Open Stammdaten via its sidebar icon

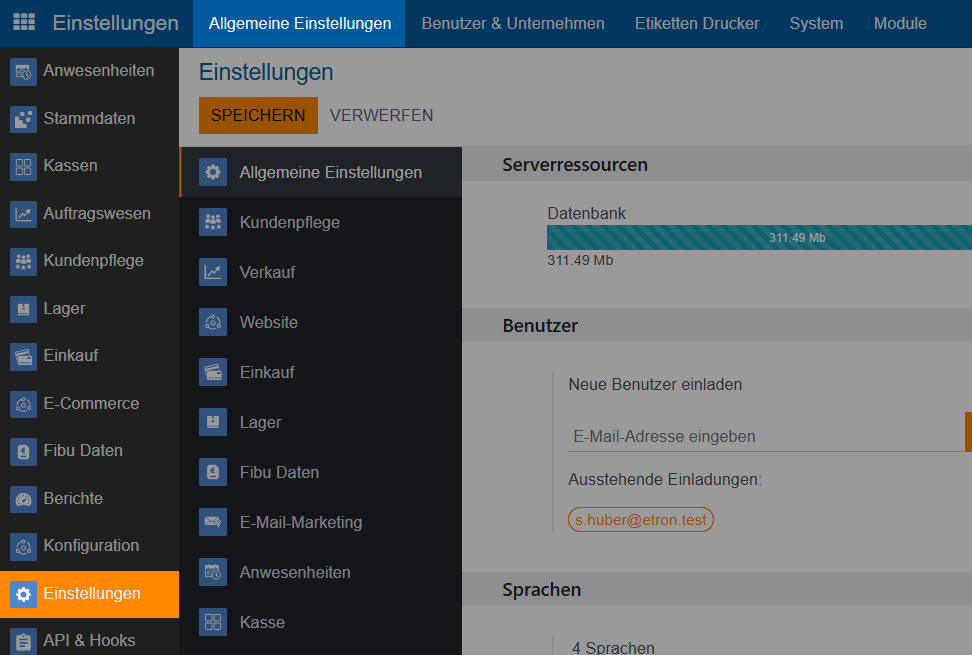coord(23,119)
